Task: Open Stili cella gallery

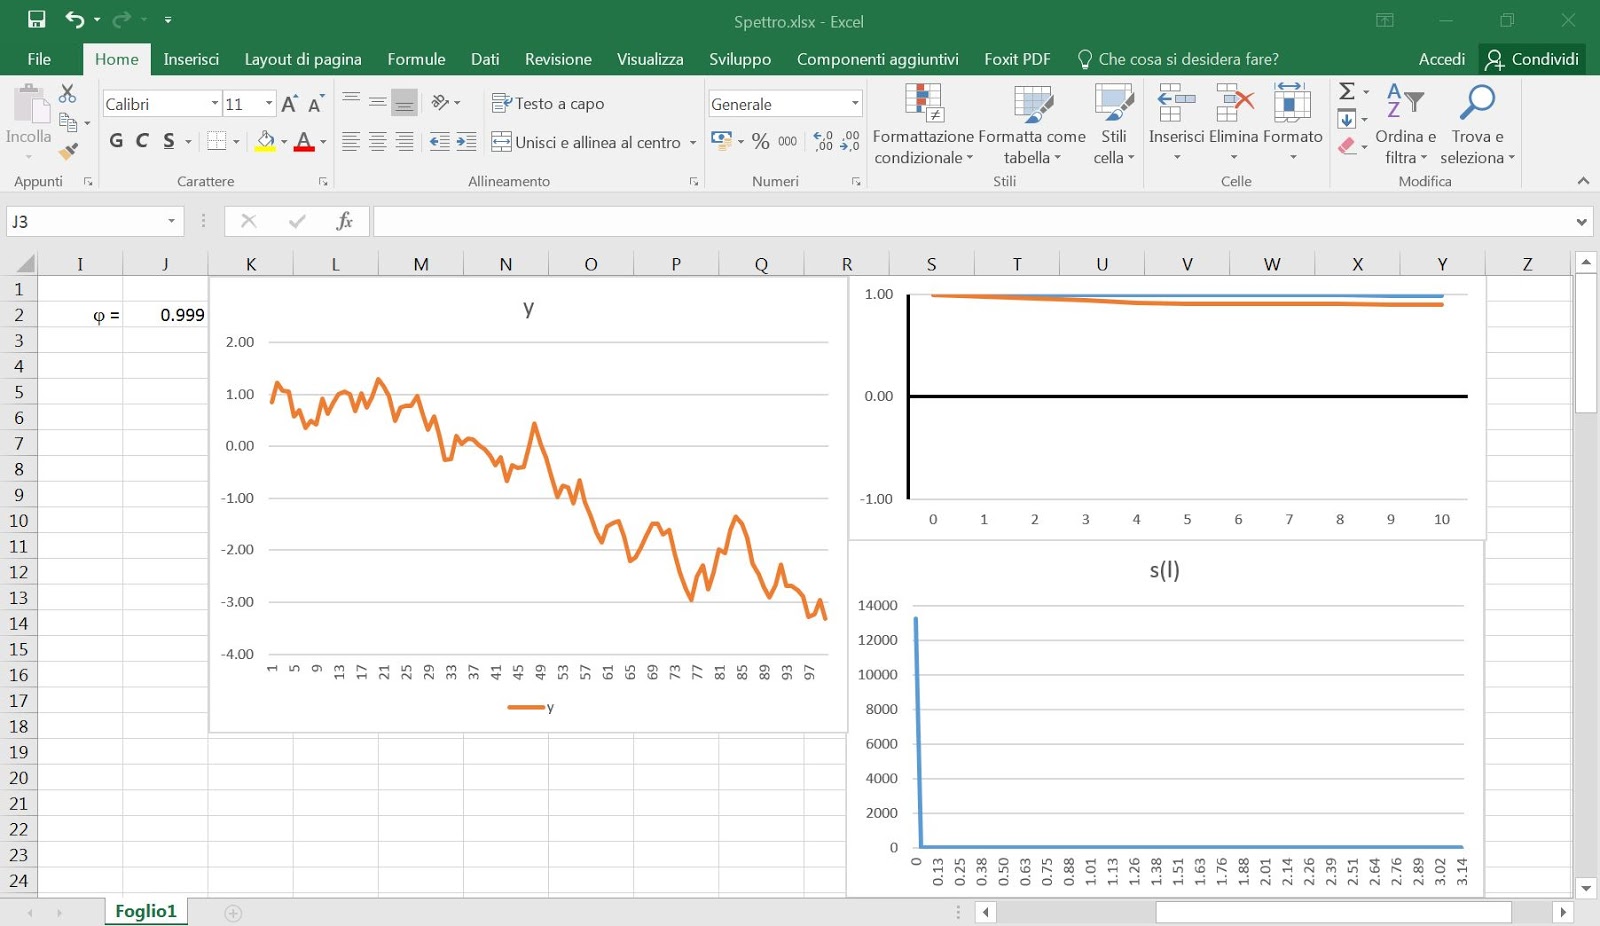Action: (x=1114, y=125)
